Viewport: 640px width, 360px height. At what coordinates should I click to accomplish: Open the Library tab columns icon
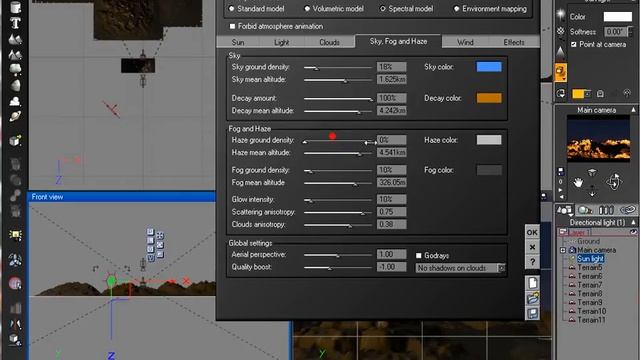pyautogui.click(x=606, y=210)
